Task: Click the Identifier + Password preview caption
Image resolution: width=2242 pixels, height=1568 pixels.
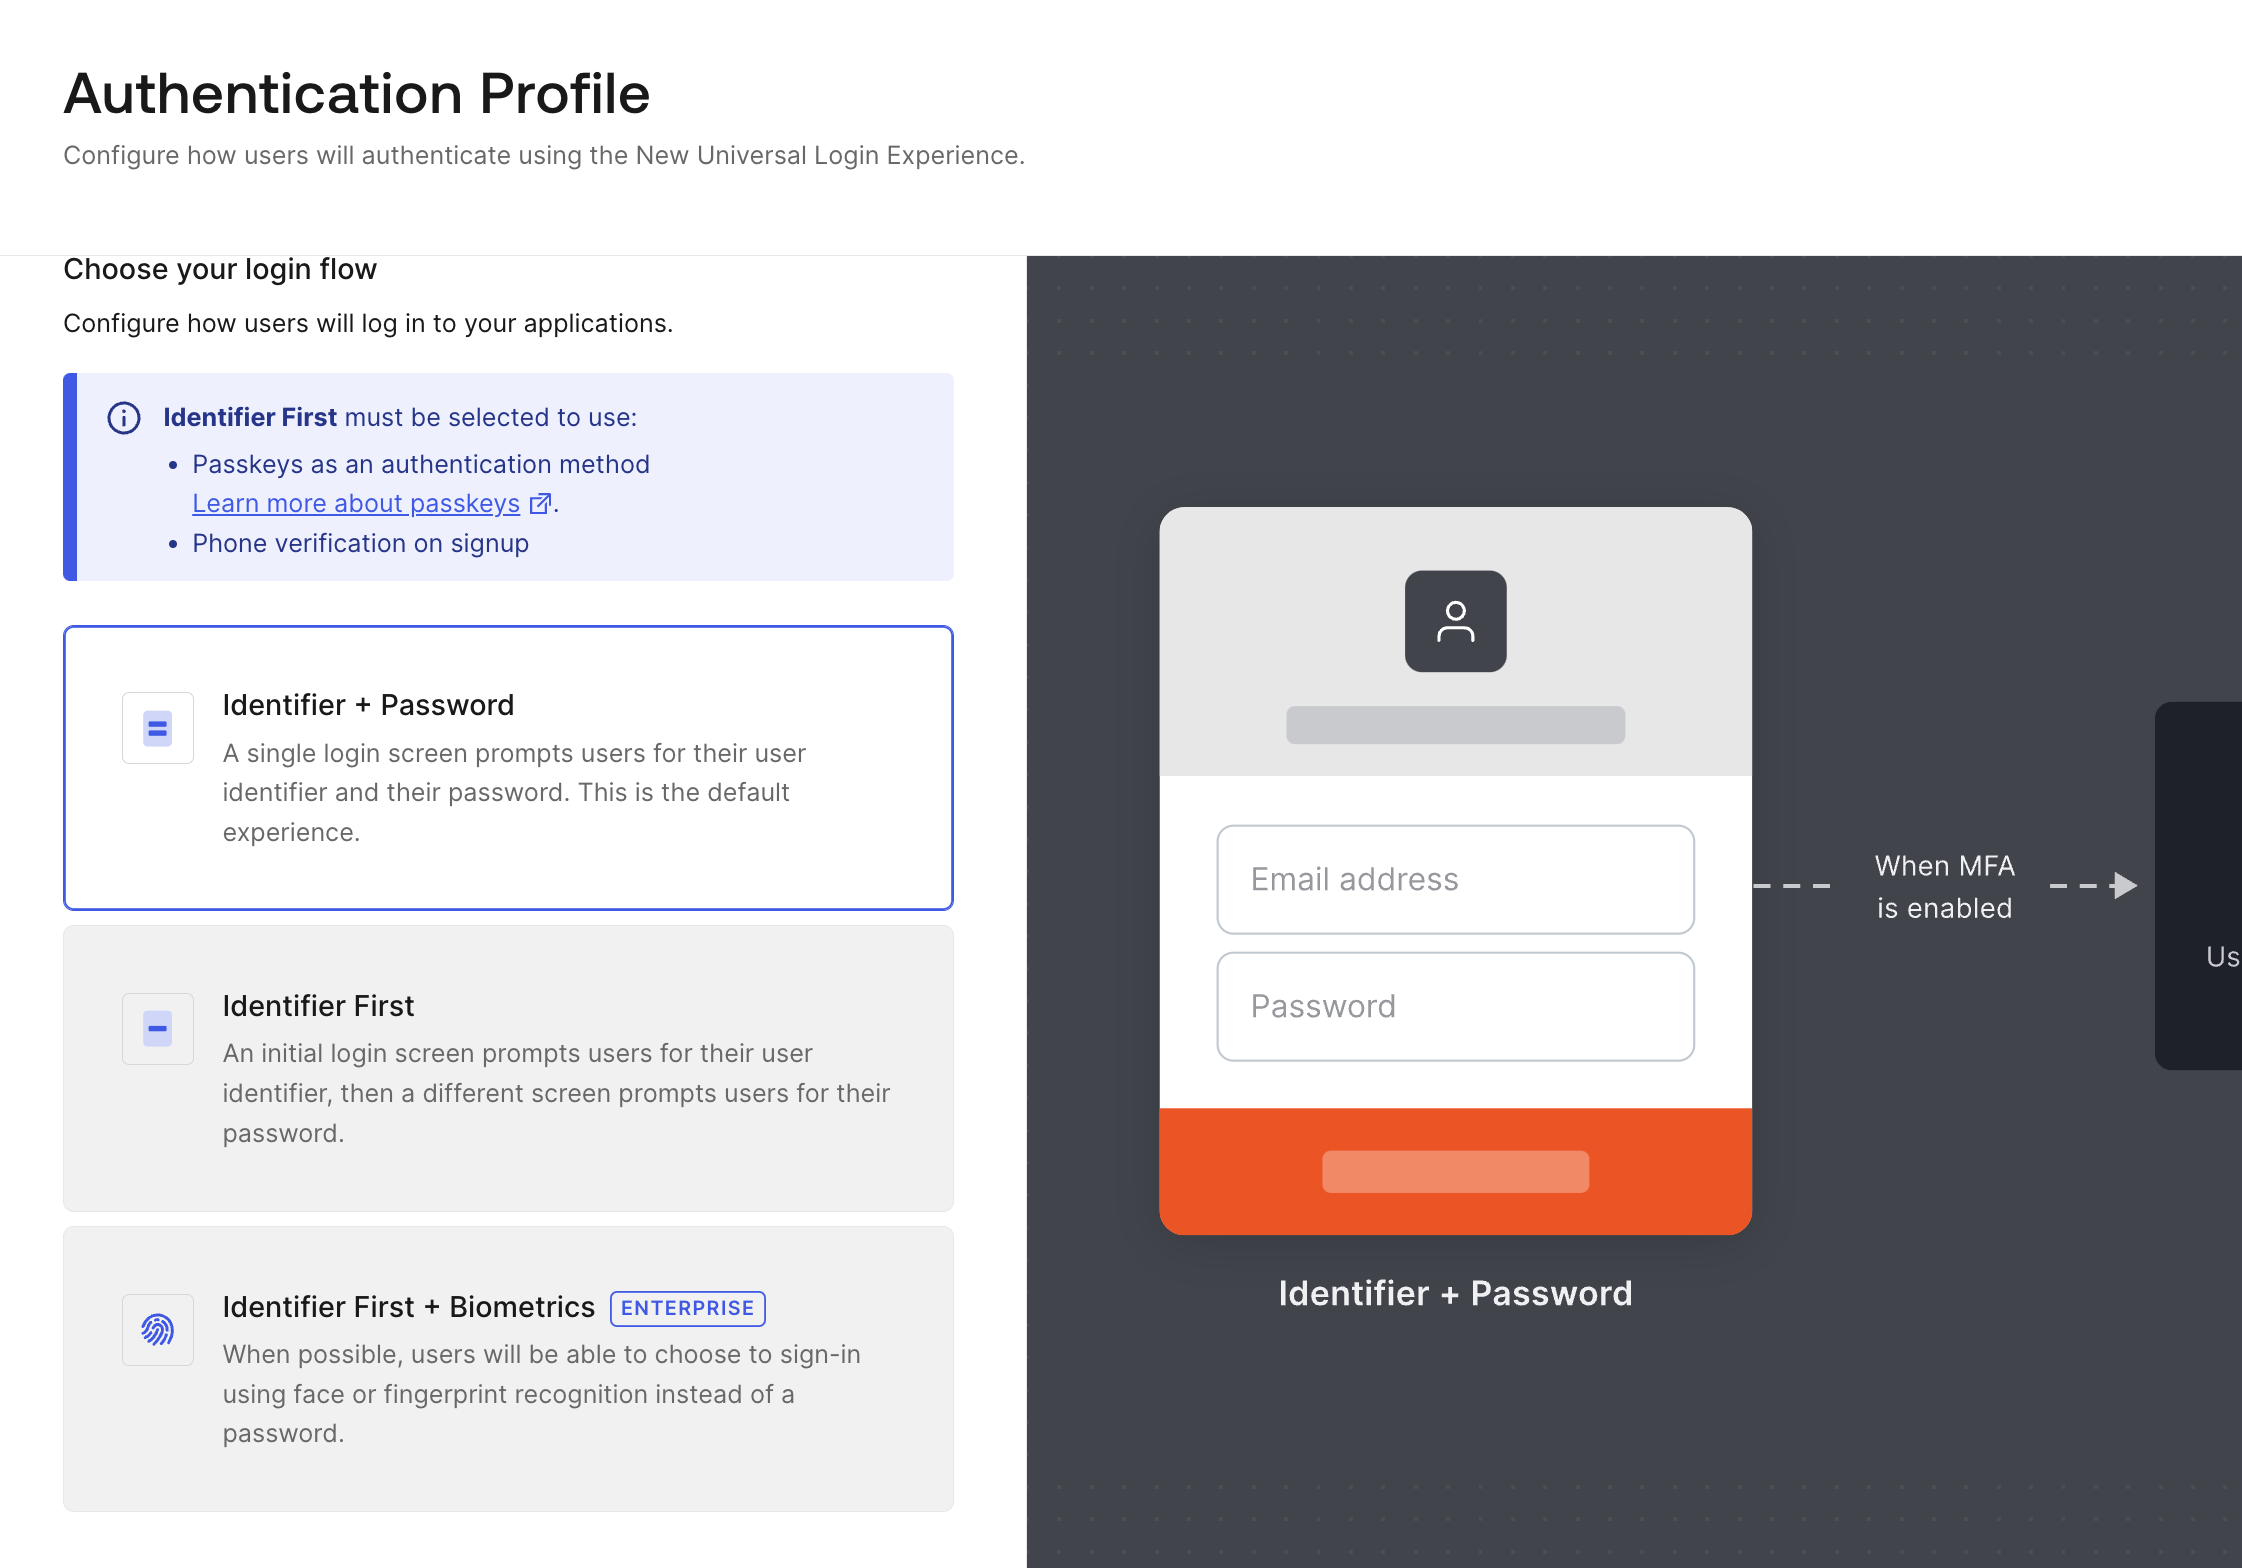Action: point(1456,1294)
